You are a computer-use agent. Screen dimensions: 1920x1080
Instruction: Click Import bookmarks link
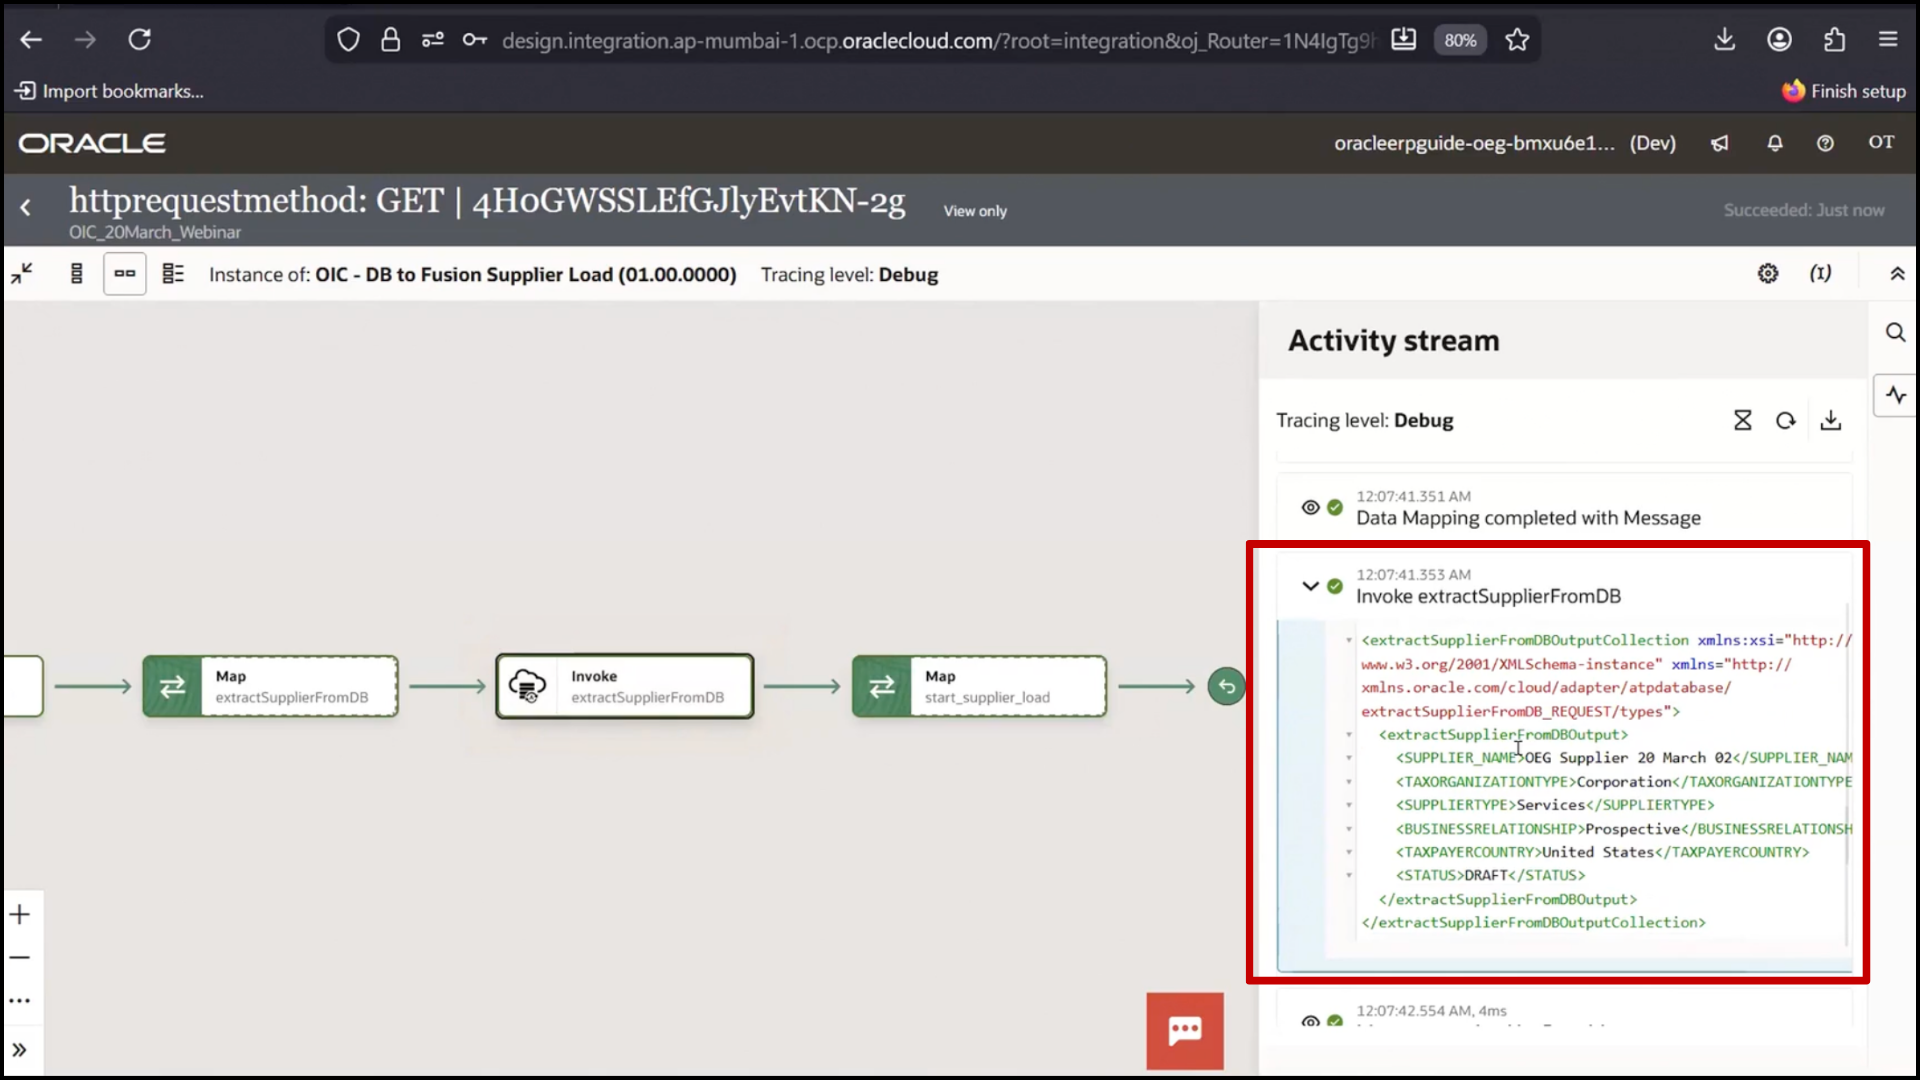(109, 91)
